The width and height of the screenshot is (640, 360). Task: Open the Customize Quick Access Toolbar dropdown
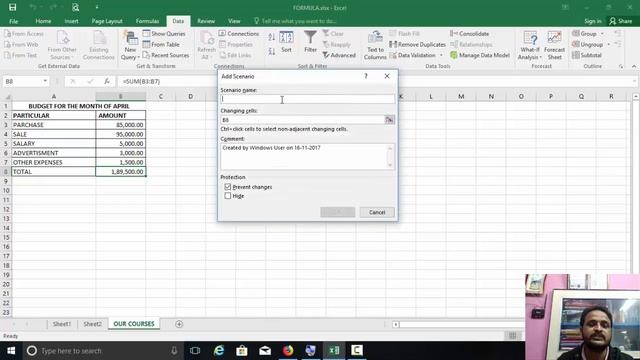point(97,7)
